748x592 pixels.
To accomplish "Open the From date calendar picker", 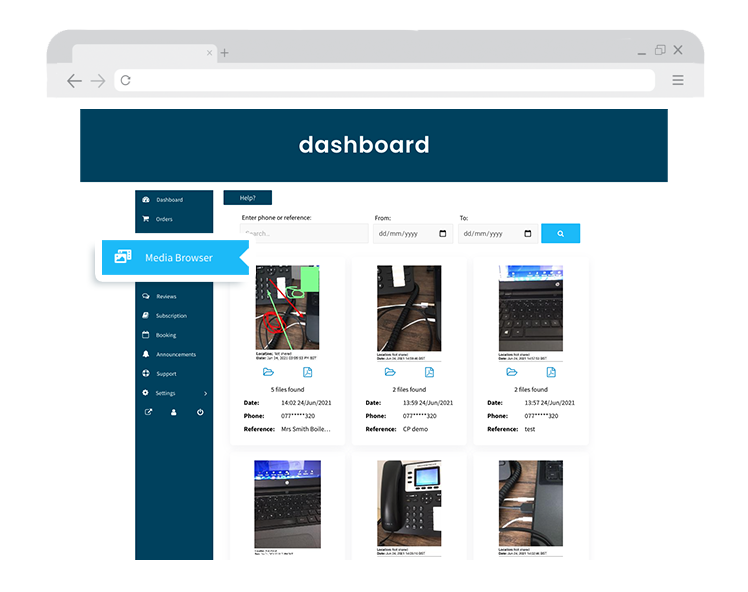I will [443, 233].
